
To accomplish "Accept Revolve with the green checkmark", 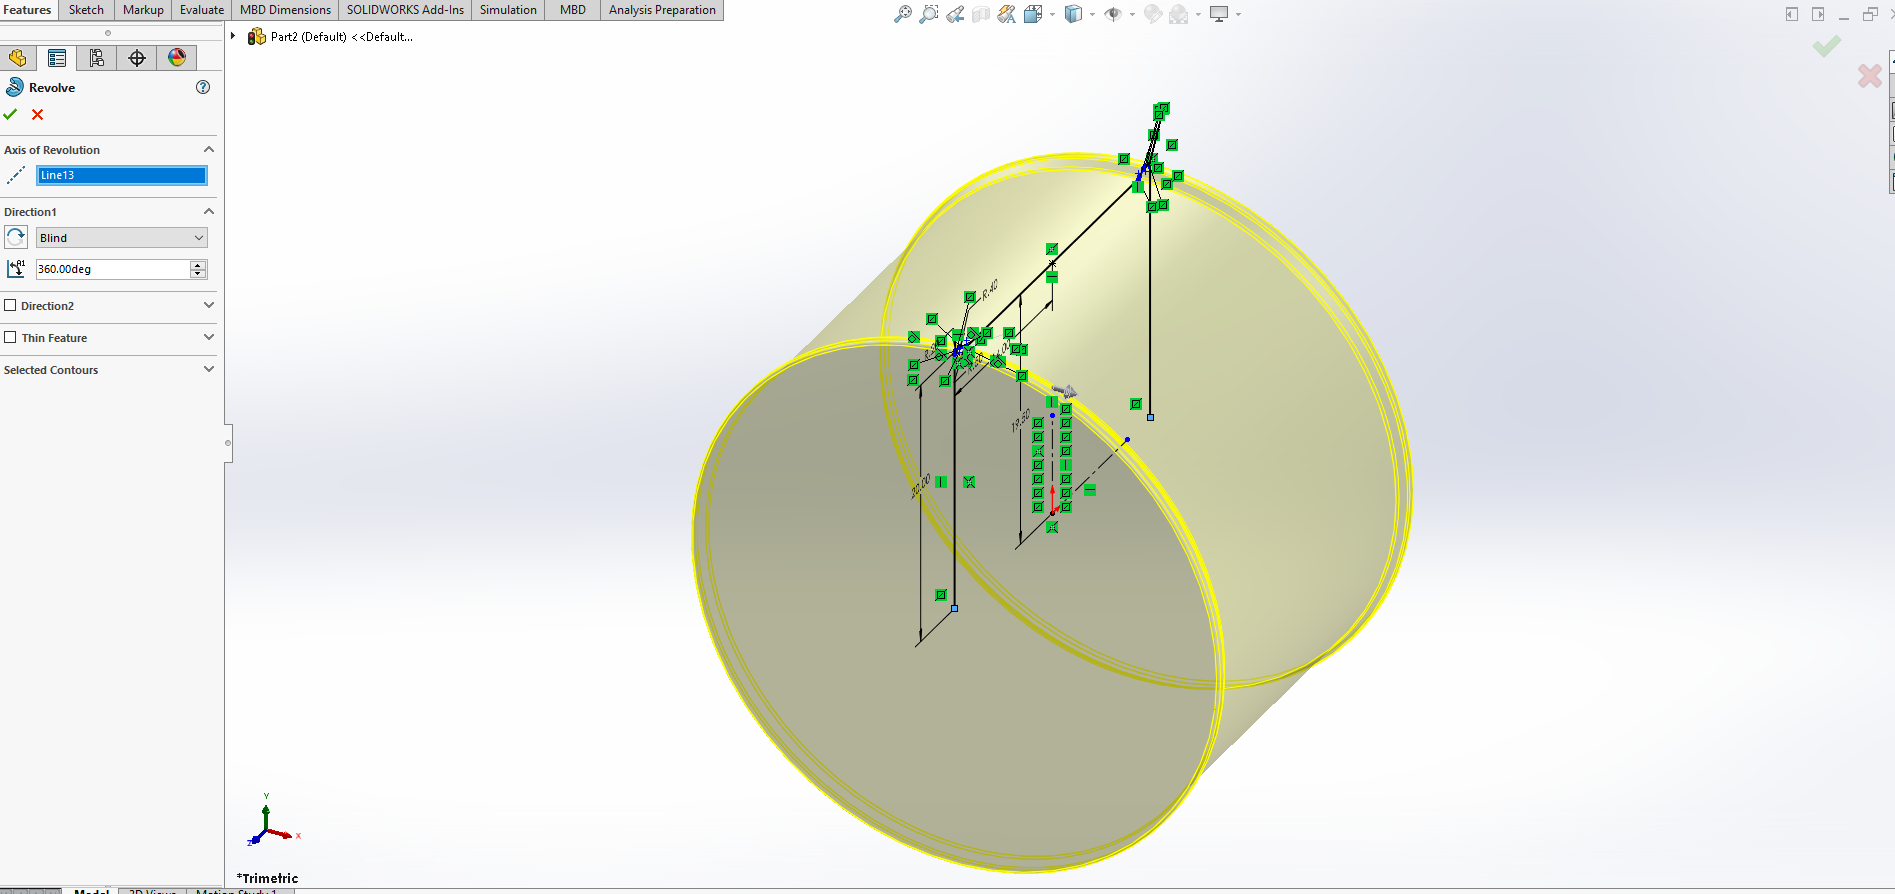I will click(x=11, y=115).
